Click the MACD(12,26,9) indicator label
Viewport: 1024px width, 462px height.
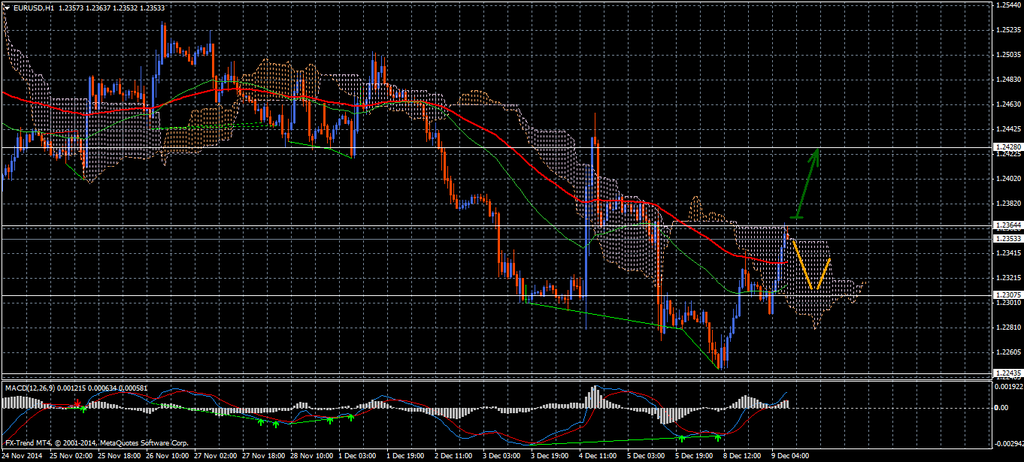[29, 386]
